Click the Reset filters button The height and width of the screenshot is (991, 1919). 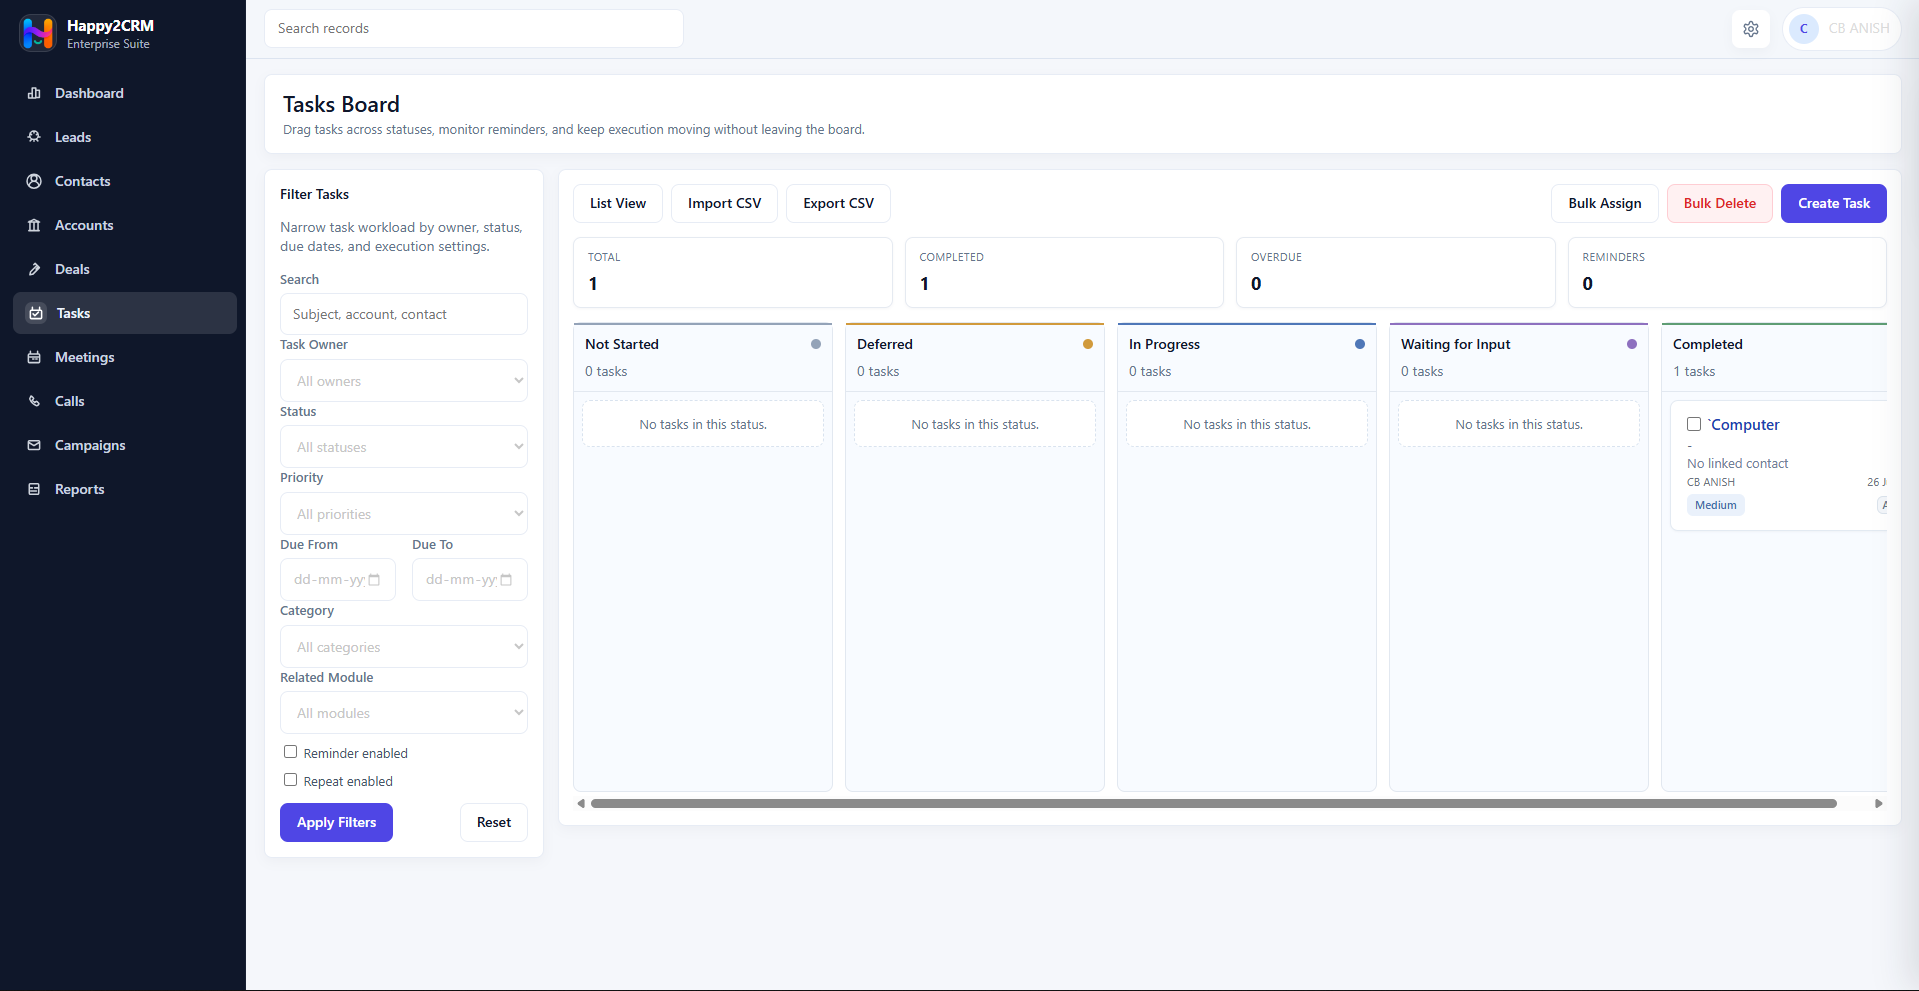[x=494, y=822]
